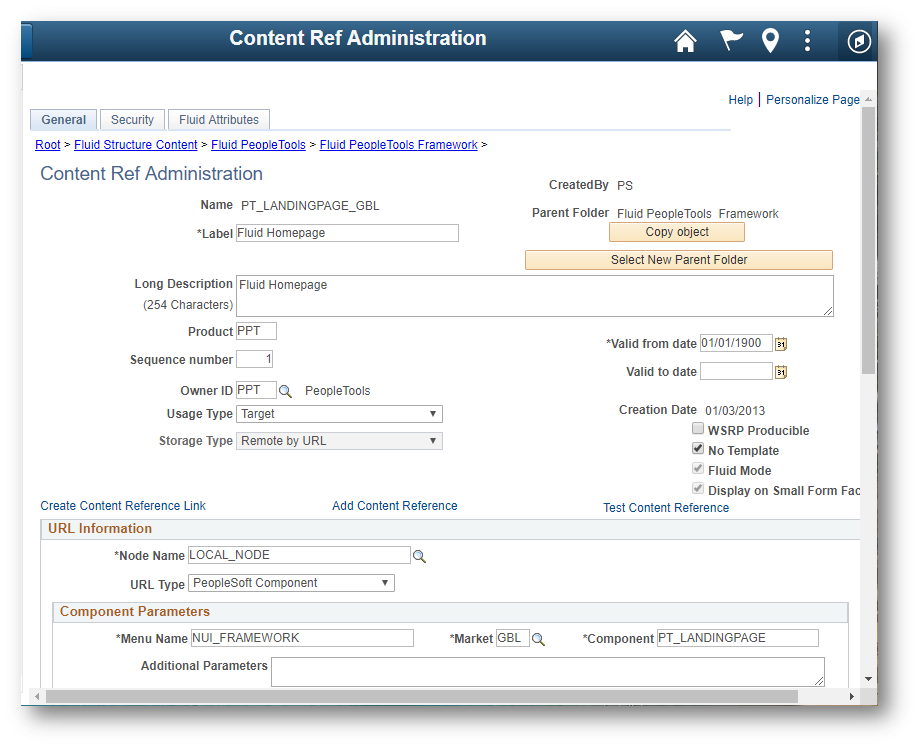
Task: Click the horizontal scrollbar at the bottom
Action: click(420, 696)
